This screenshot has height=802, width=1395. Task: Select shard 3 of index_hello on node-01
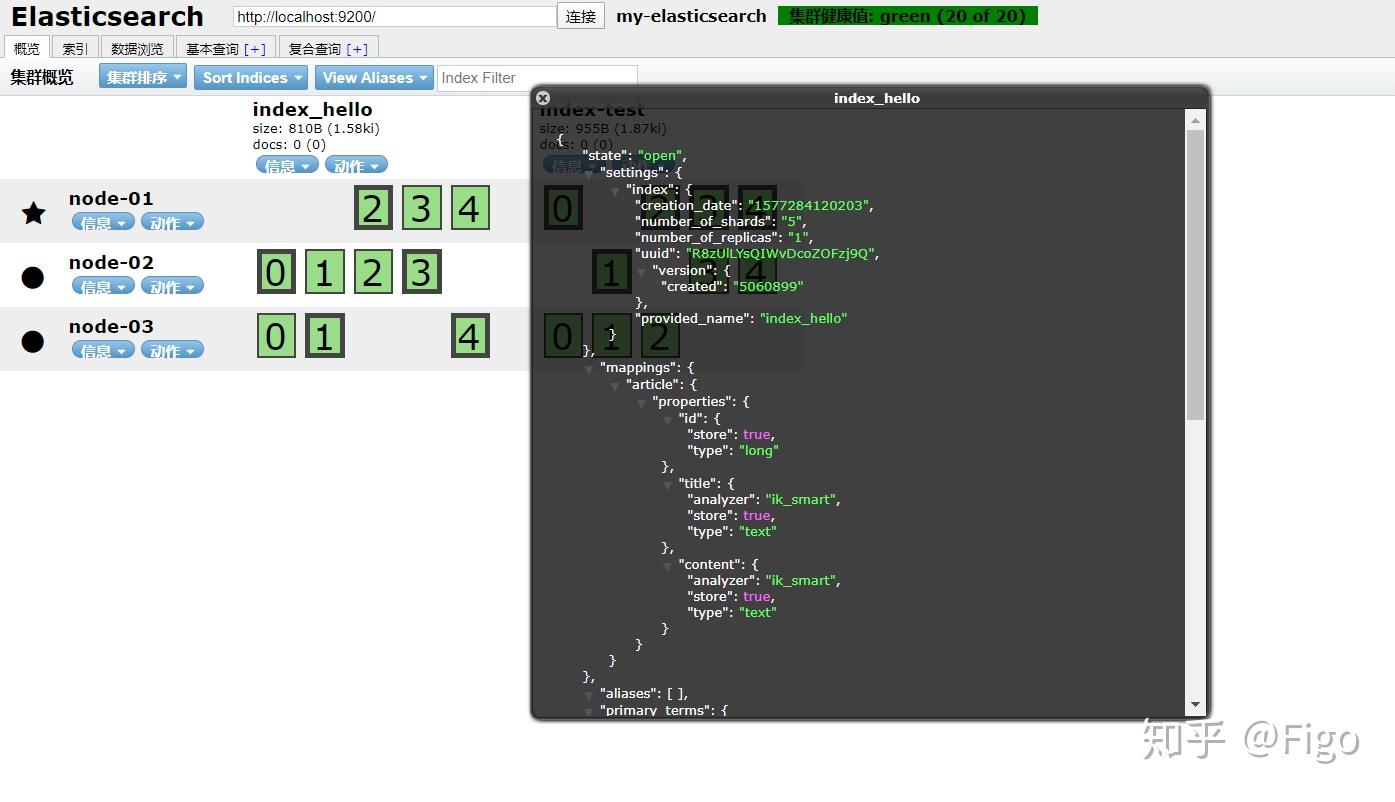[x=421, y=209]
